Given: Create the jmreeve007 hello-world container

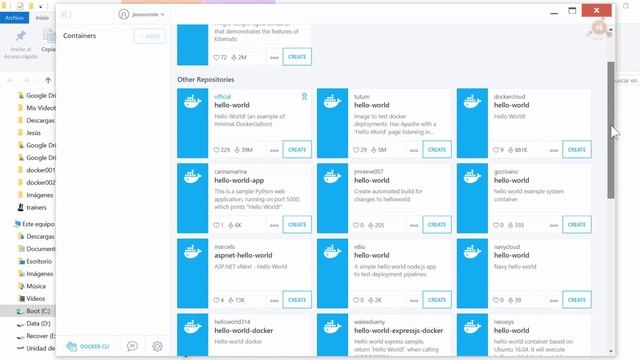Looking at the screenshot, I should click(x=437, y=224).
